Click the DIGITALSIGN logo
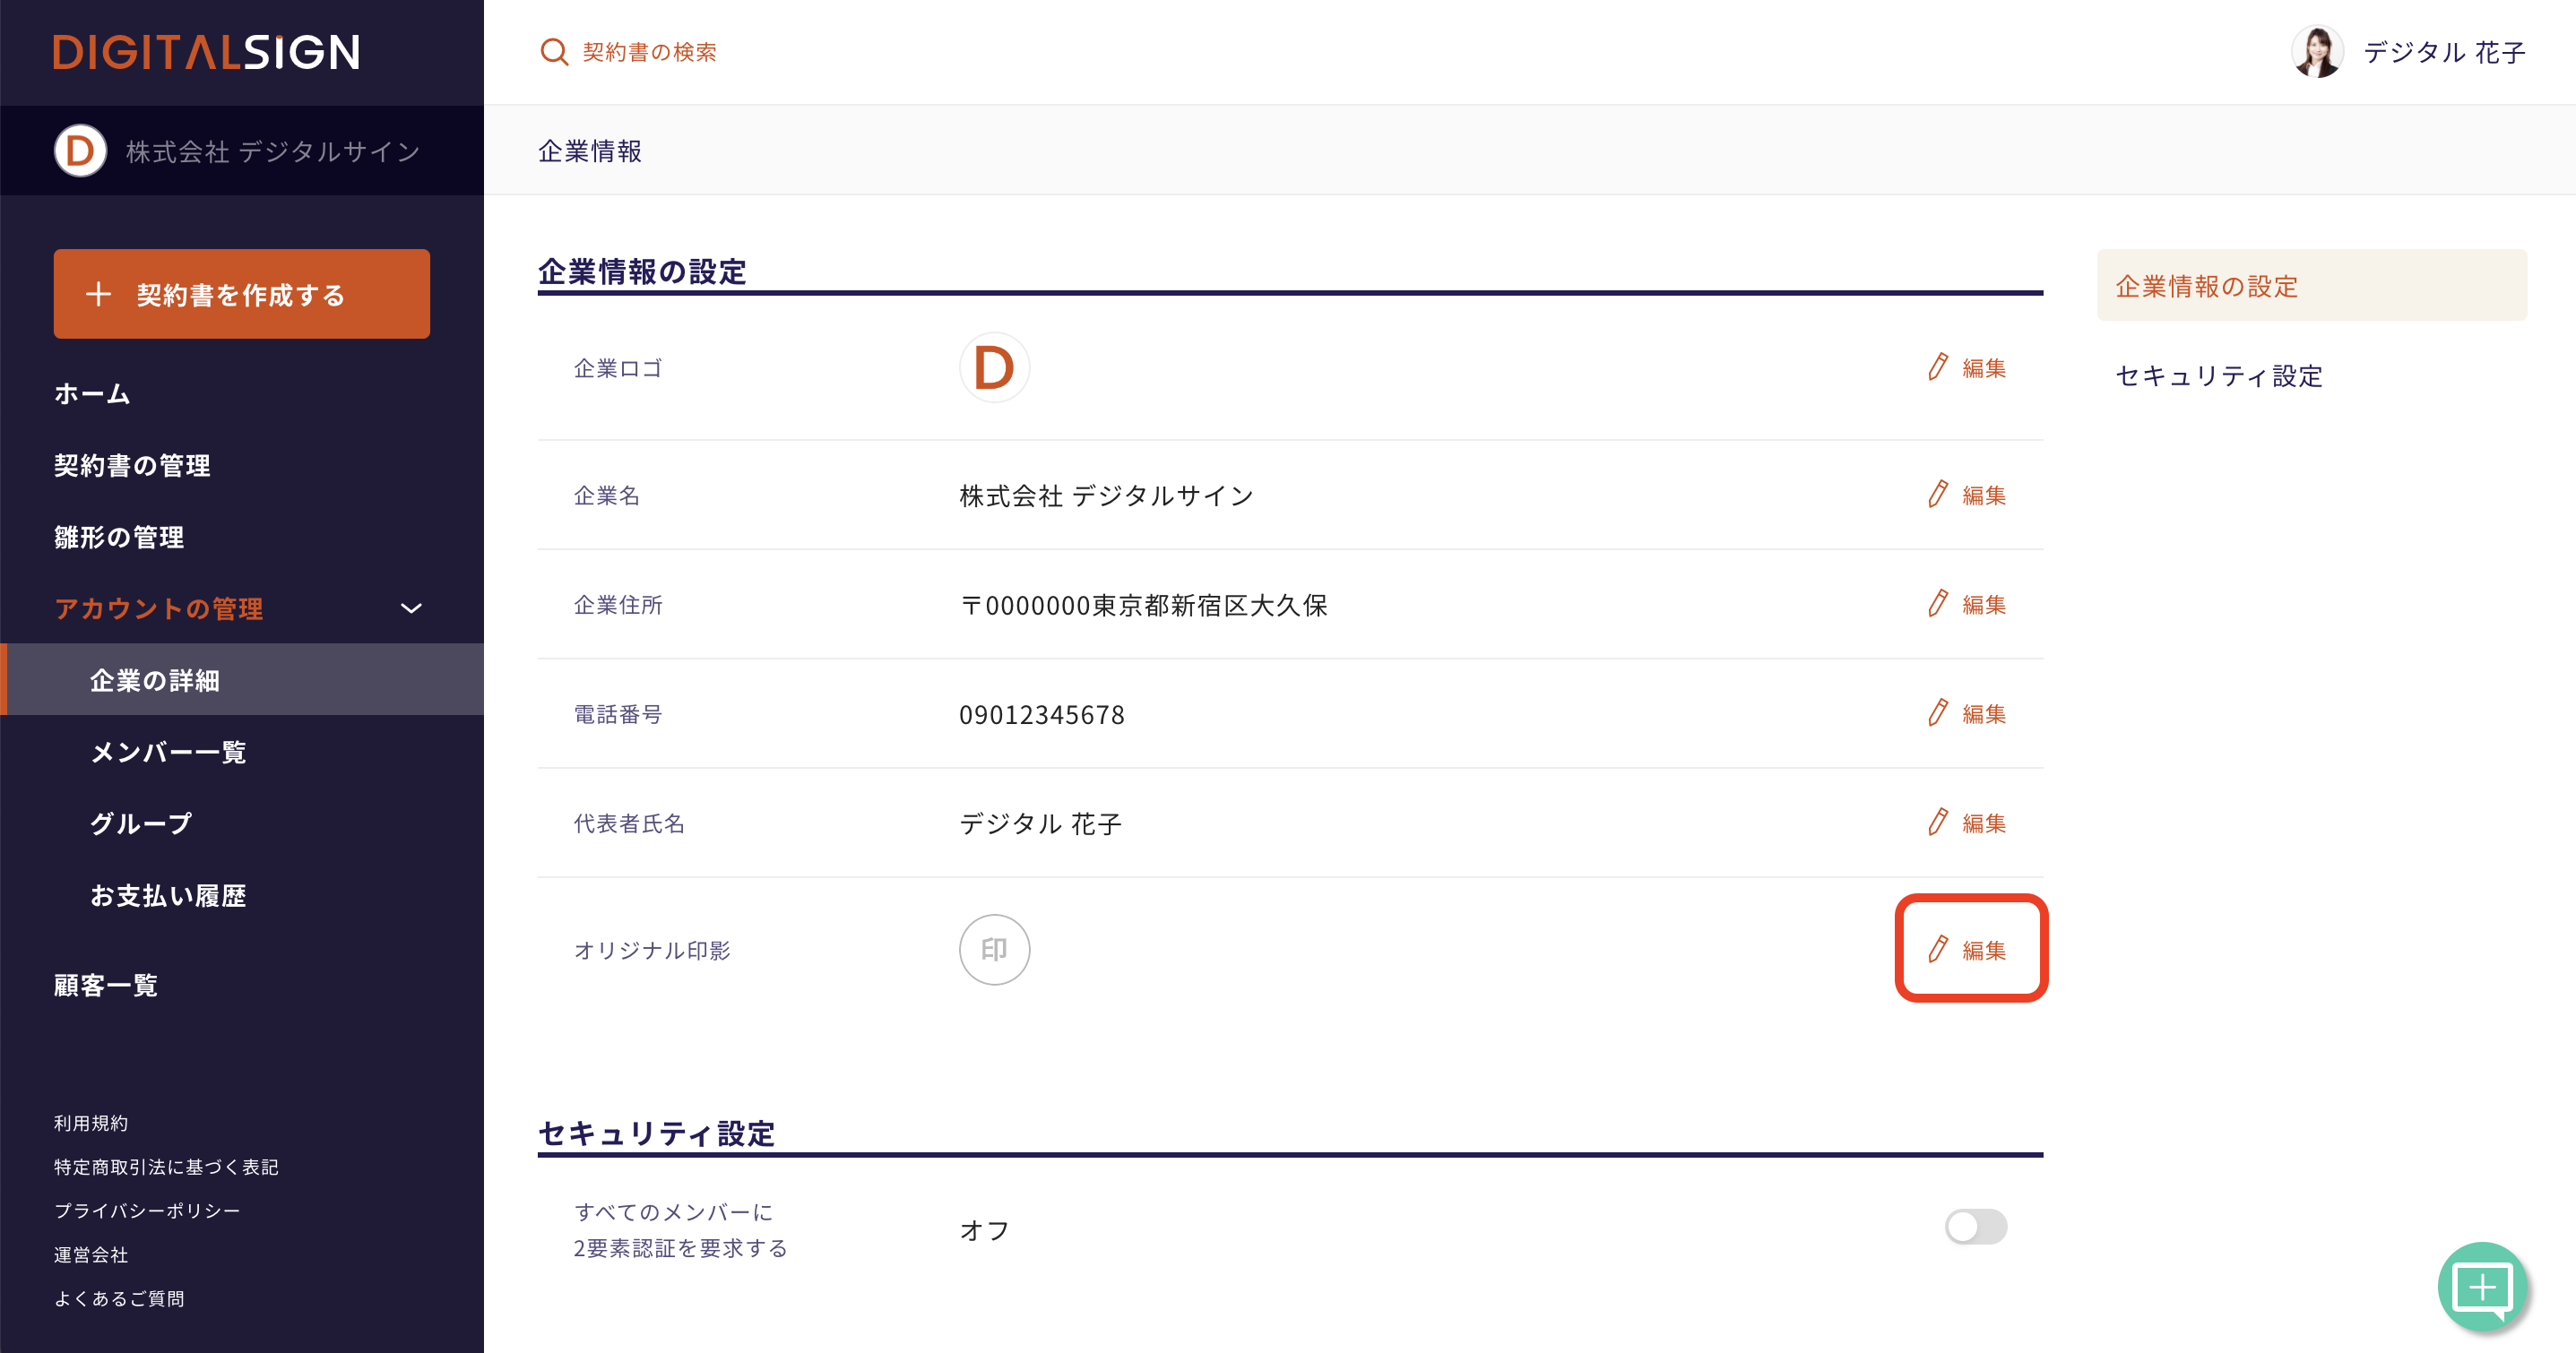Screen dimensions: 2576x1353 click(x=207, y=52)
